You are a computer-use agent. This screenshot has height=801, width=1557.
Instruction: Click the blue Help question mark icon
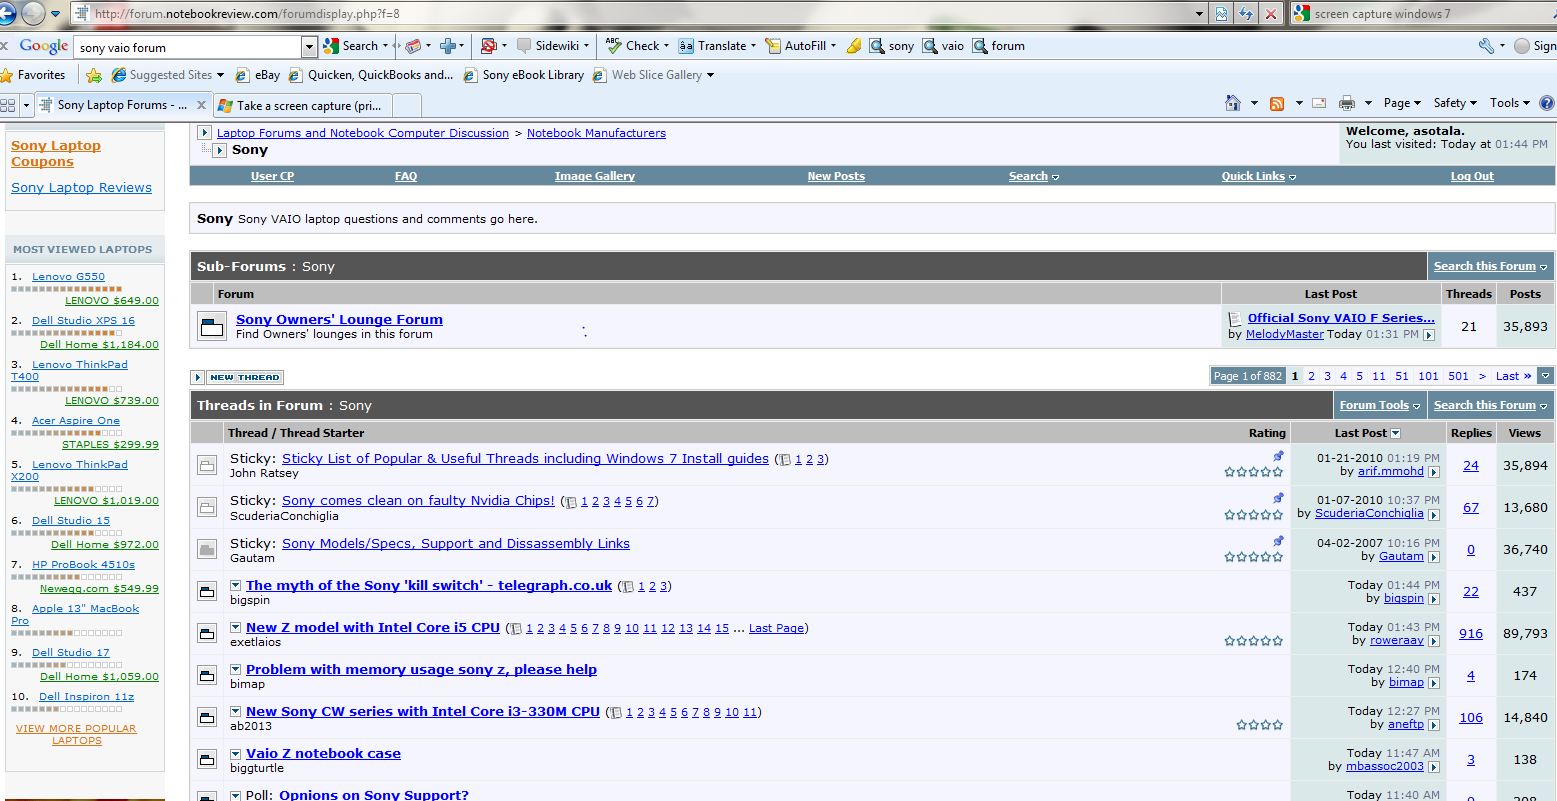pos(1547,103)
